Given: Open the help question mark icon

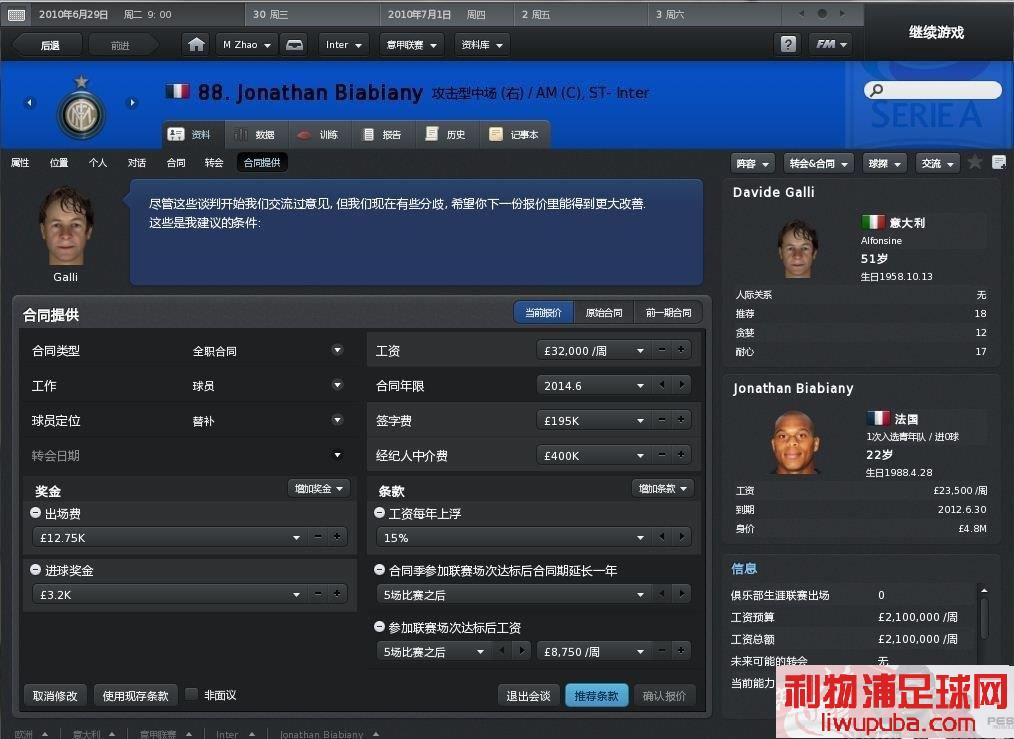Looking at the screenshot, I should click(788, 44).
